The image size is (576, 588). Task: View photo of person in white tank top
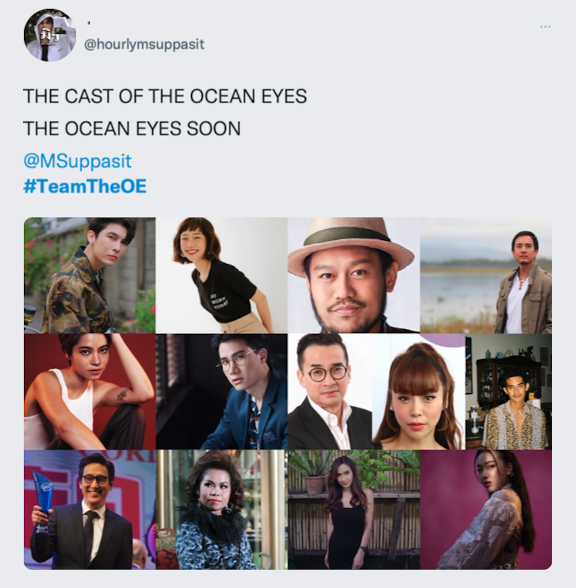(x=90, y=392)
